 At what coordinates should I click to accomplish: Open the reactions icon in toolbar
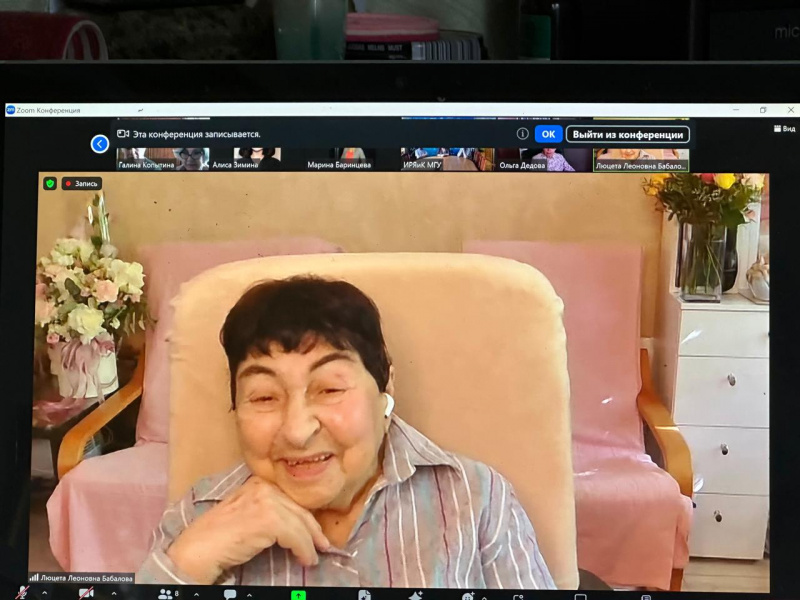468,596
